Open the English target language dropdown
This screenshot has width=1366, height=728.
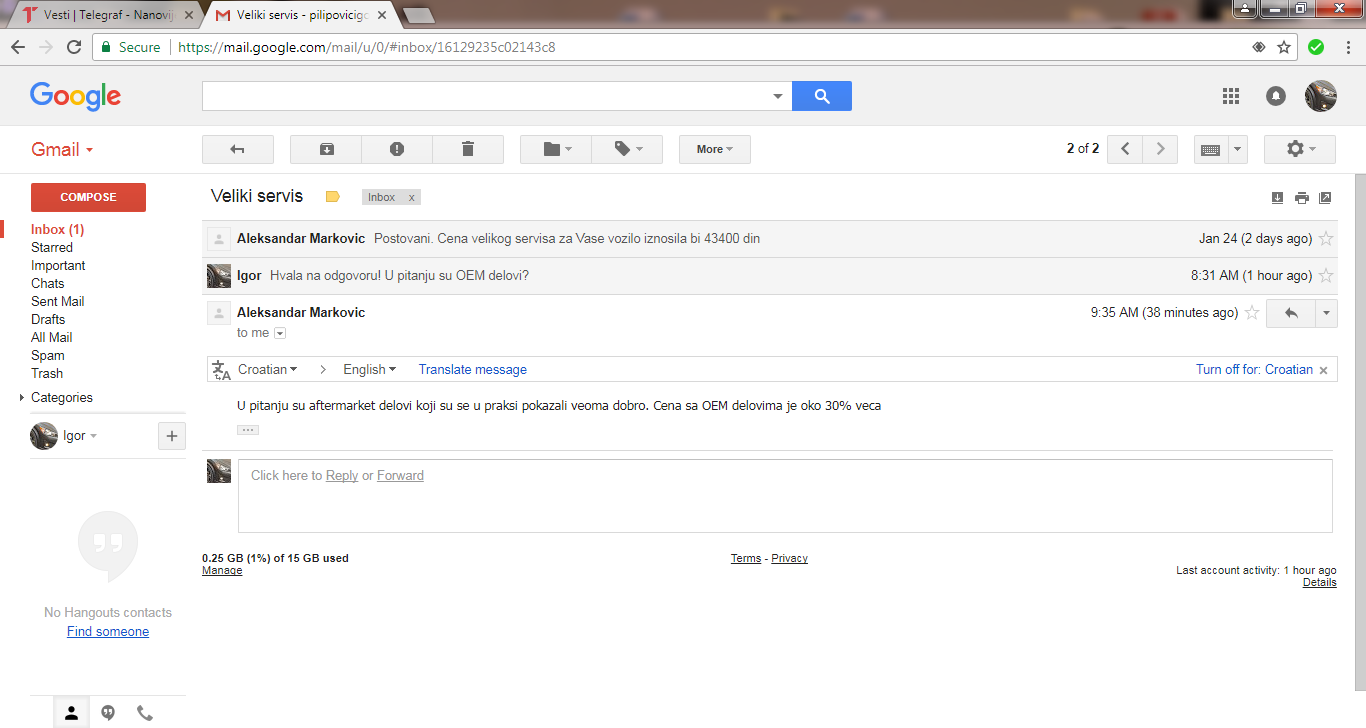pyautogui.click(x=370, y=369)
